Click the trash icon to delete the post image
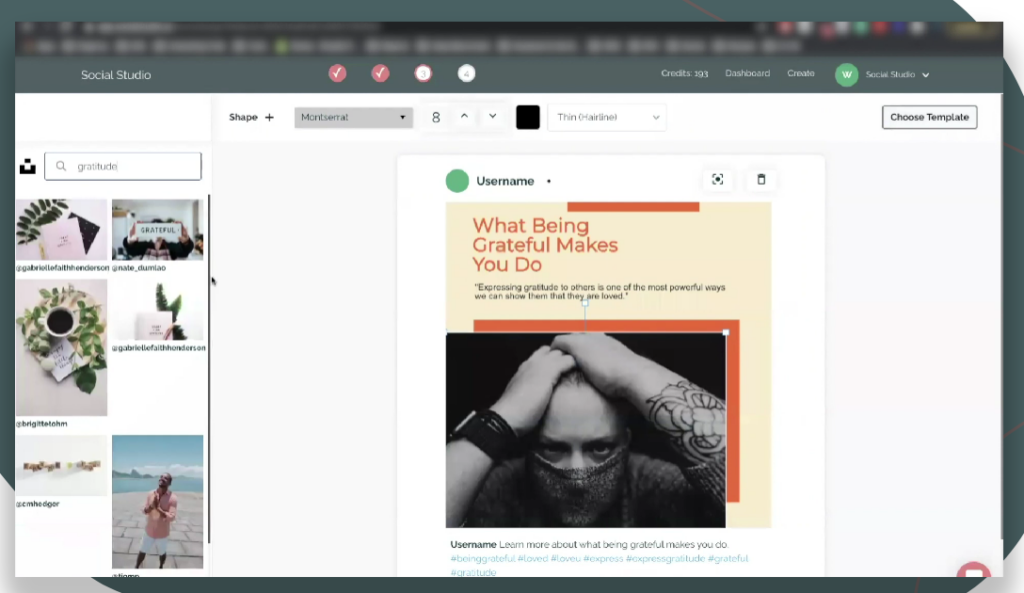 pos(761,180)
